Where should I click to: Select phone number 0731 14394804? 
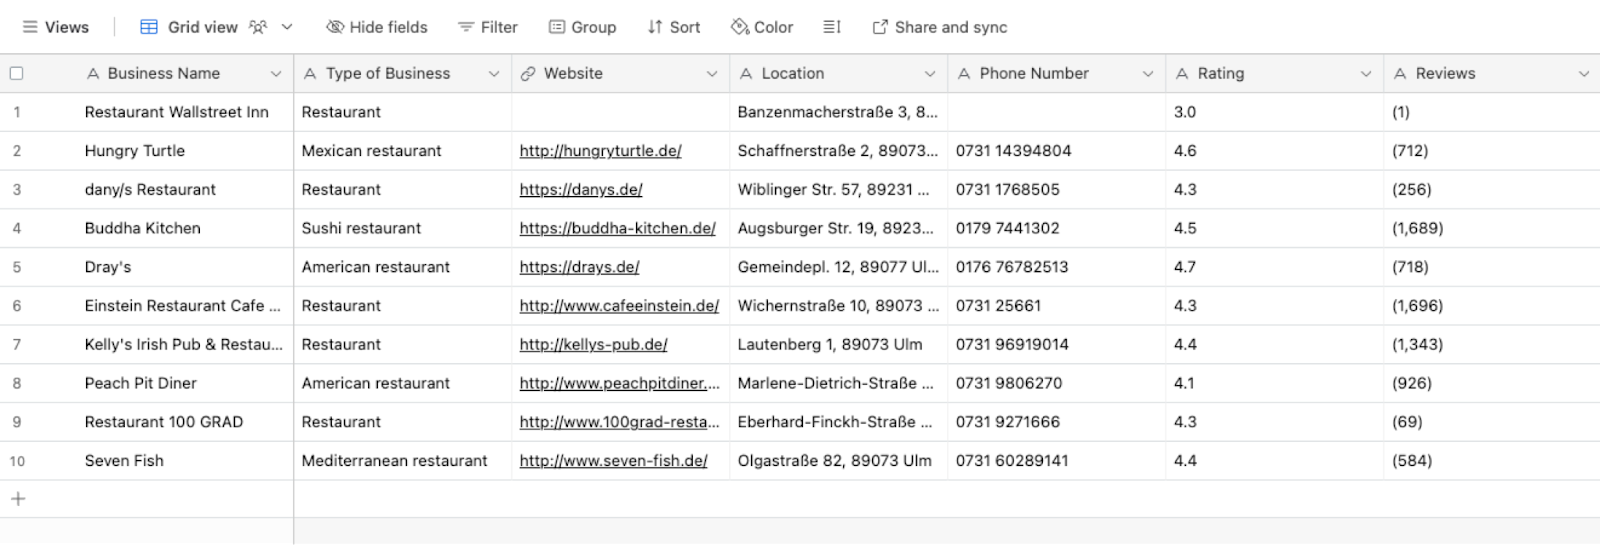click(x=1057, y=151)
